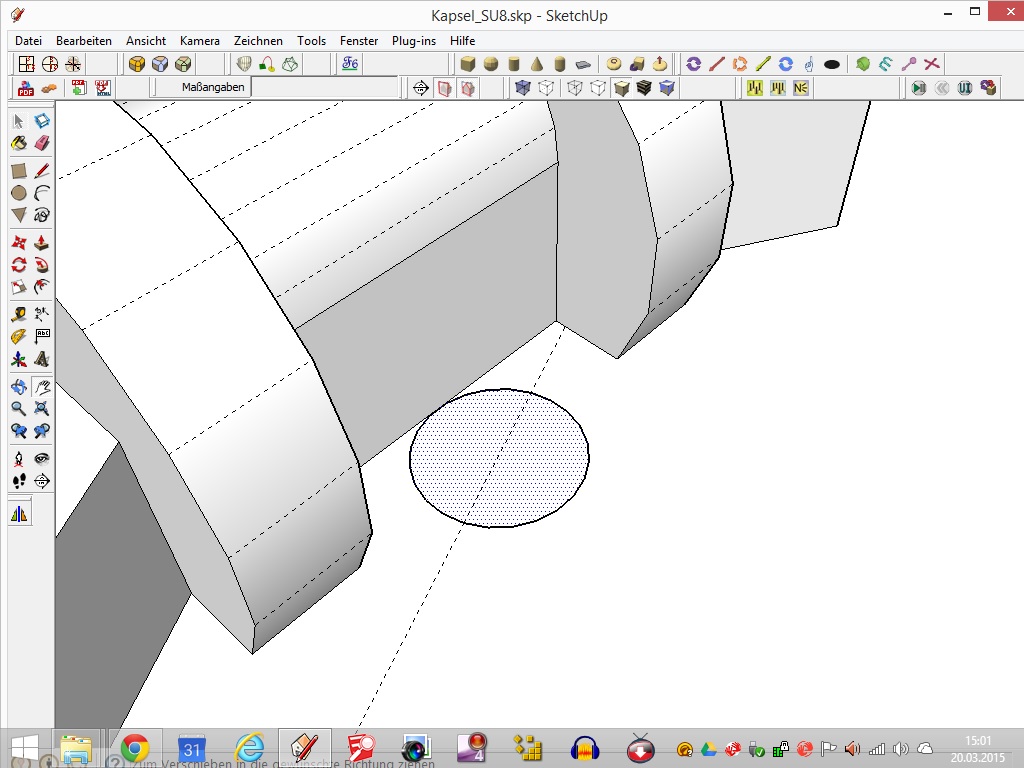This screenshot has width=1024, height=768.
Task: Toggle X-ray face style
Action: [522, 88]
